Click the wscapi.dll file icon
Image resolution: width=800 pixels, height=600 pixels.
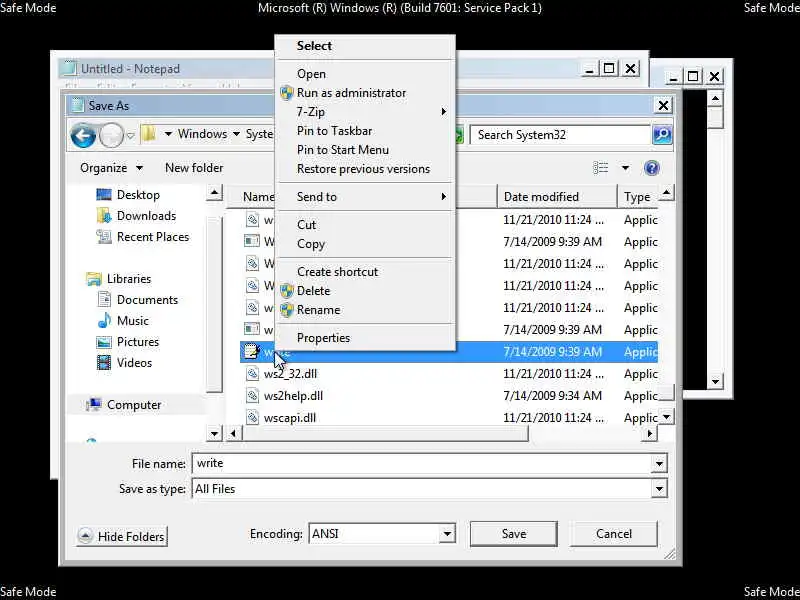(252, 417)
